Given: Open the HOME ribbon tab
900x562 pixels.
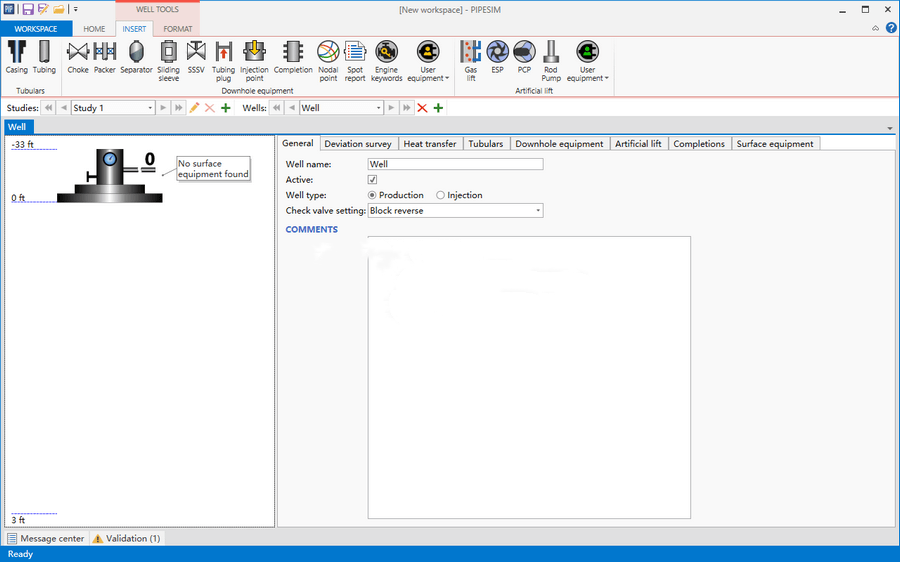Looking at the screenshot, I should (x=94, y=29).
